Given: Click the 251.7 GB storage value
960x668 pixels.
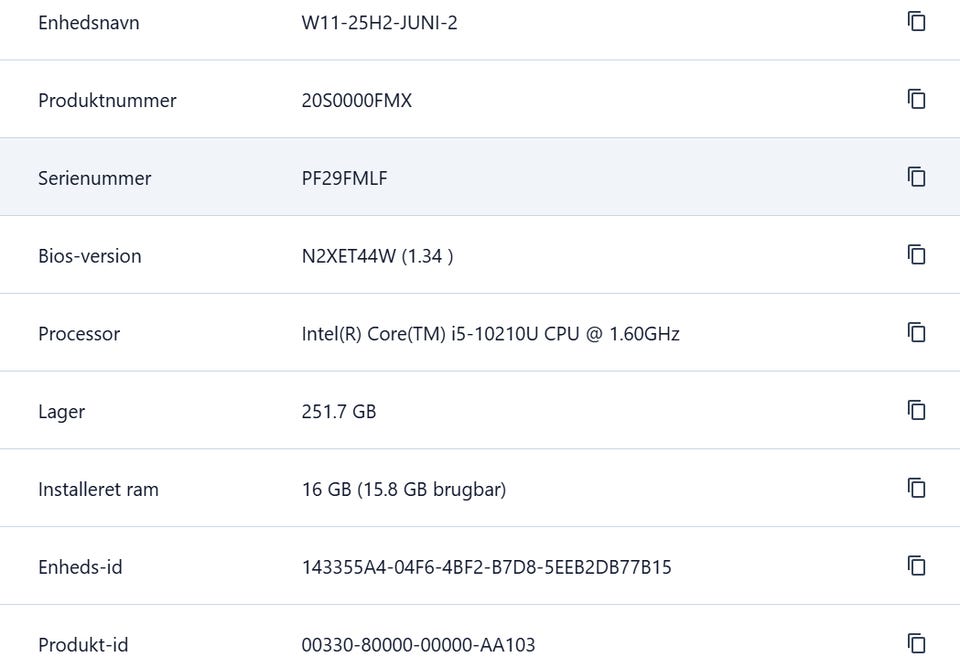Looking at the screenshot, I should 339,411.
